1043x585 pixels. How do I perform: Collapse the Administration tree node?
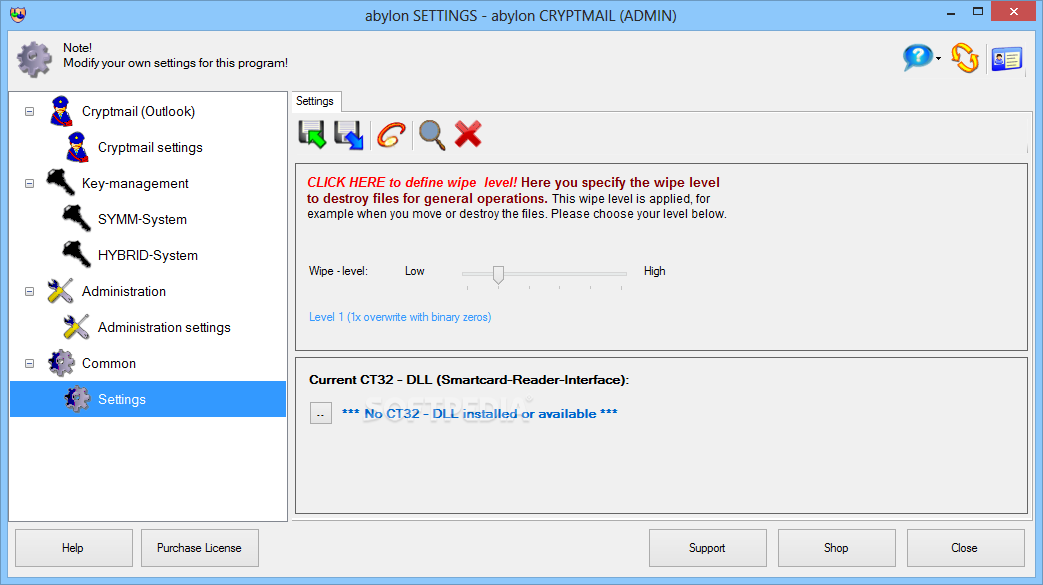point(29,292)
